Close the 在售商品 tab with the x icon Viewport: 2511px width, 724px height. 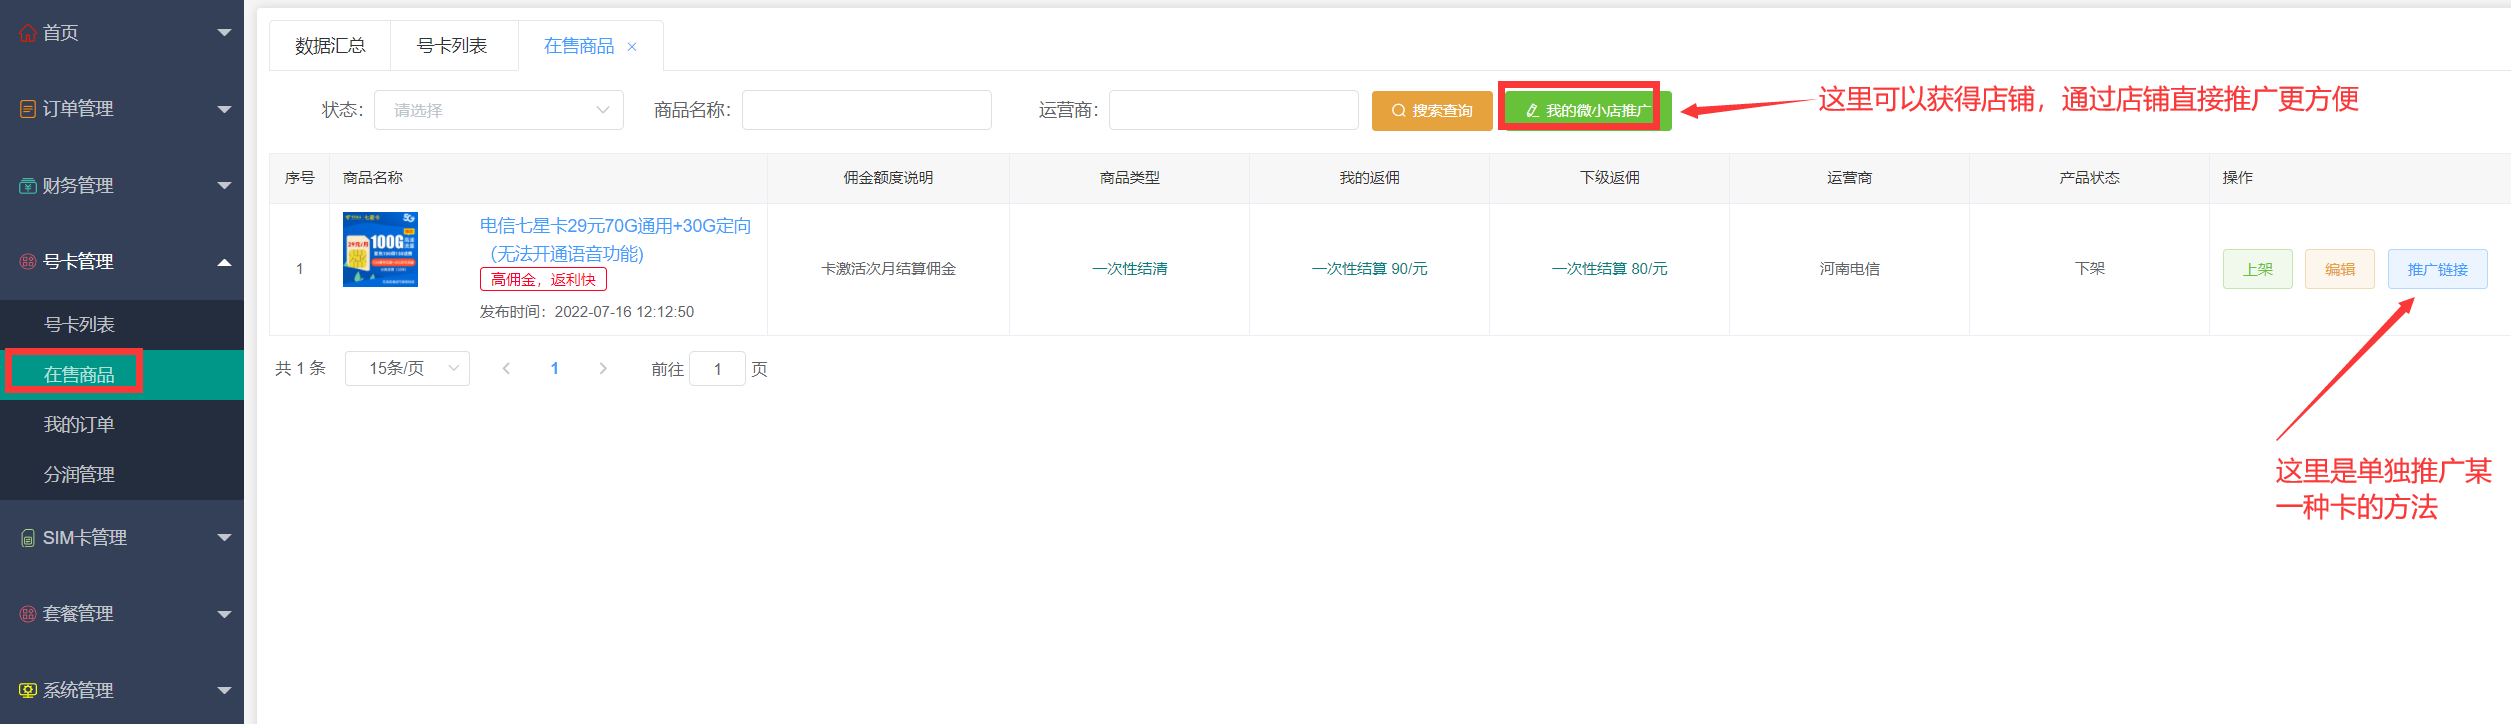632,47
